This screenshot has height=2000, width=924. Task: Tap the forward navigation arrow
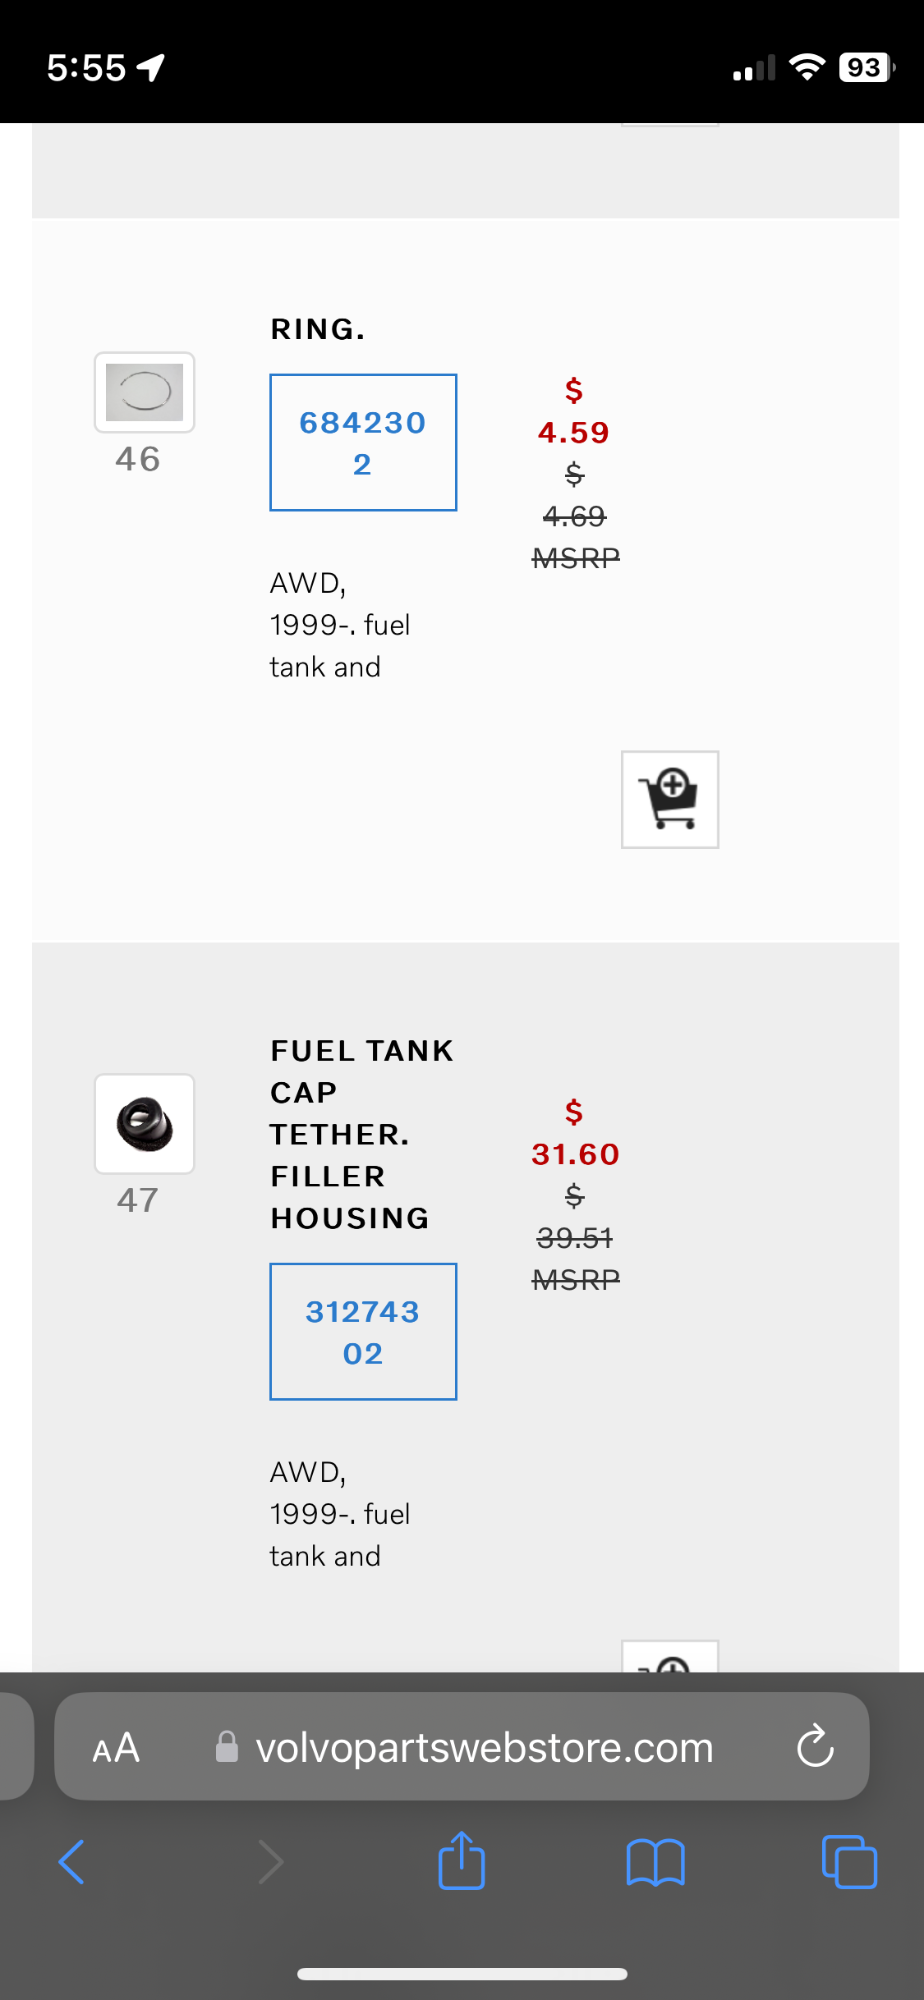(x=270, y=1862)
